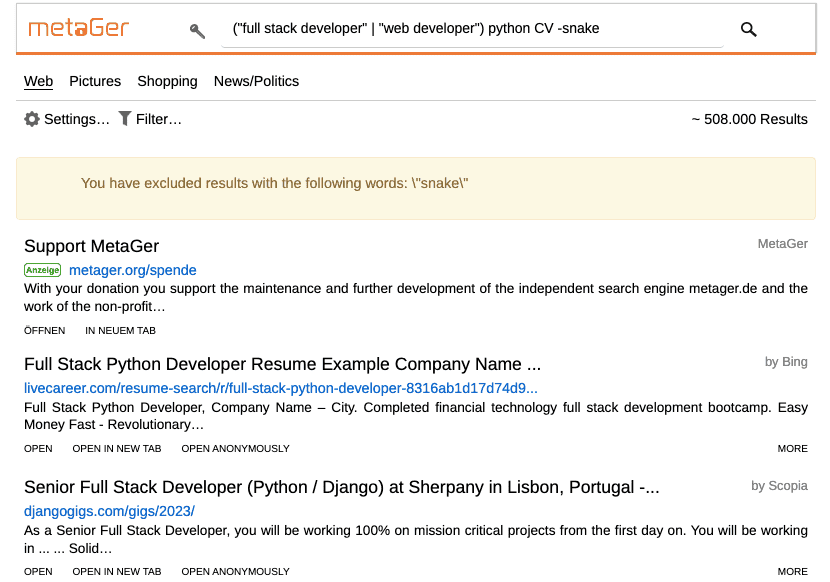Click the magnifying glass search button
Image resolution: width=830 pixels, height=582 pixels.
[748, 29]
